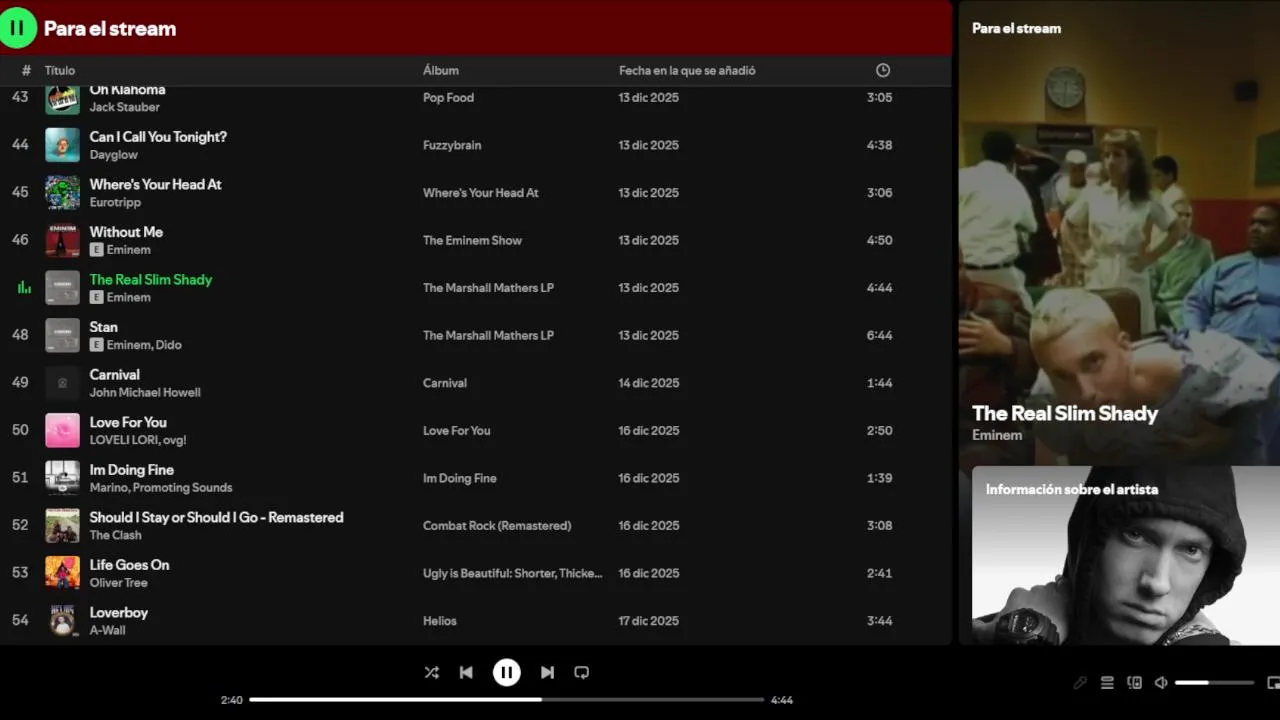
Task: Open Dayglow artist link
Action: click(114, 155)
